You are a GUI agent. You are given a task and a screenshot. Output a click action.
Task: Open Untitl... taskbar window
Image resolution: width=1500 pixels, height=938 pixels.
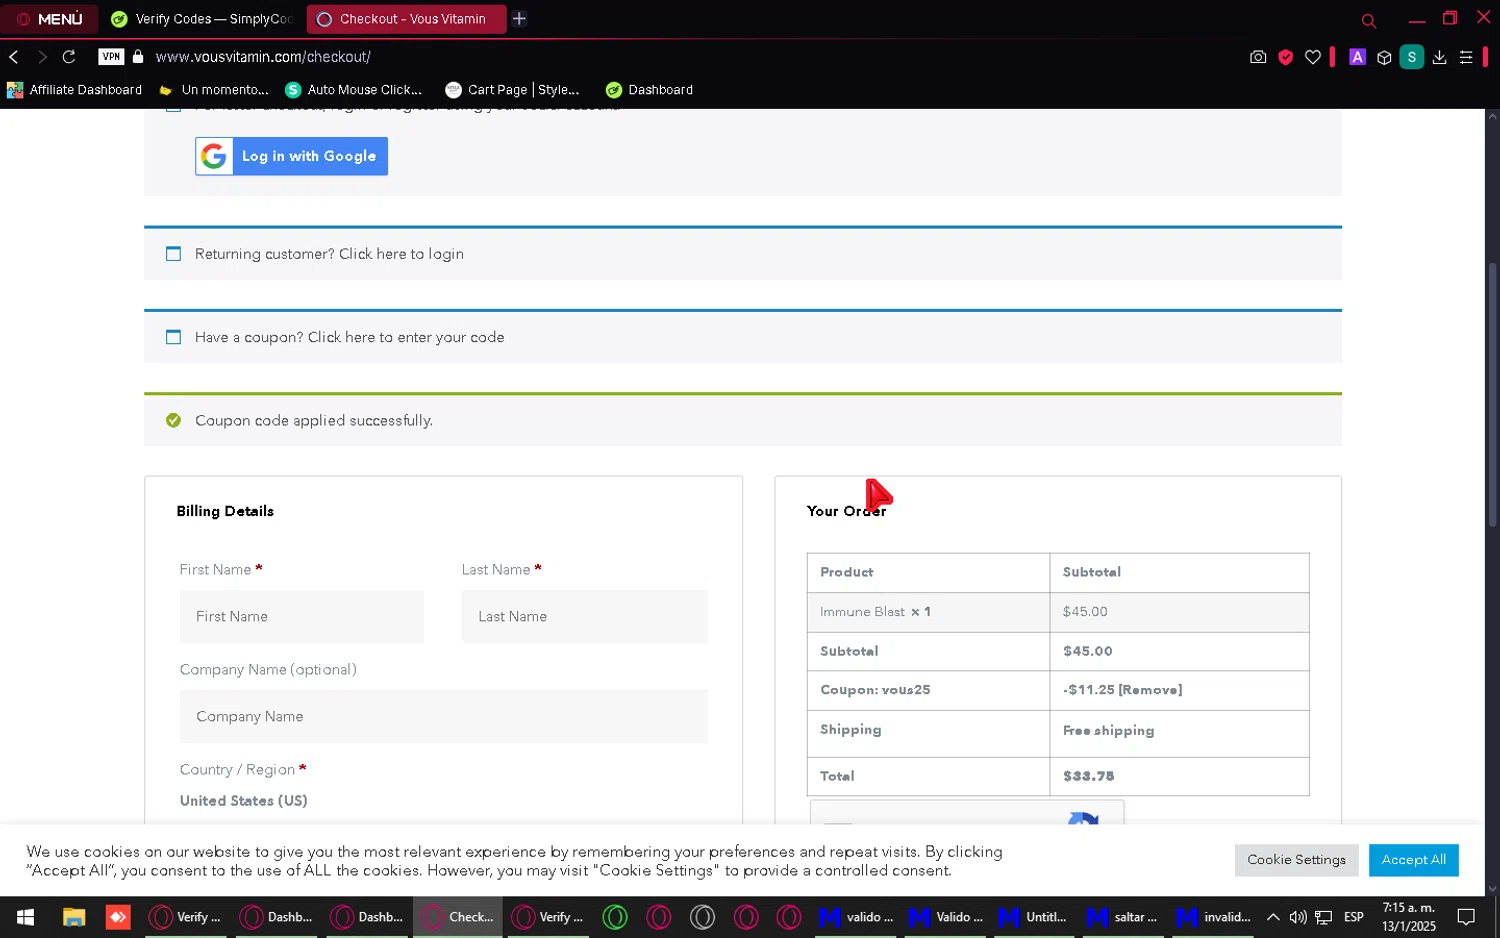tap(1035, 917)
